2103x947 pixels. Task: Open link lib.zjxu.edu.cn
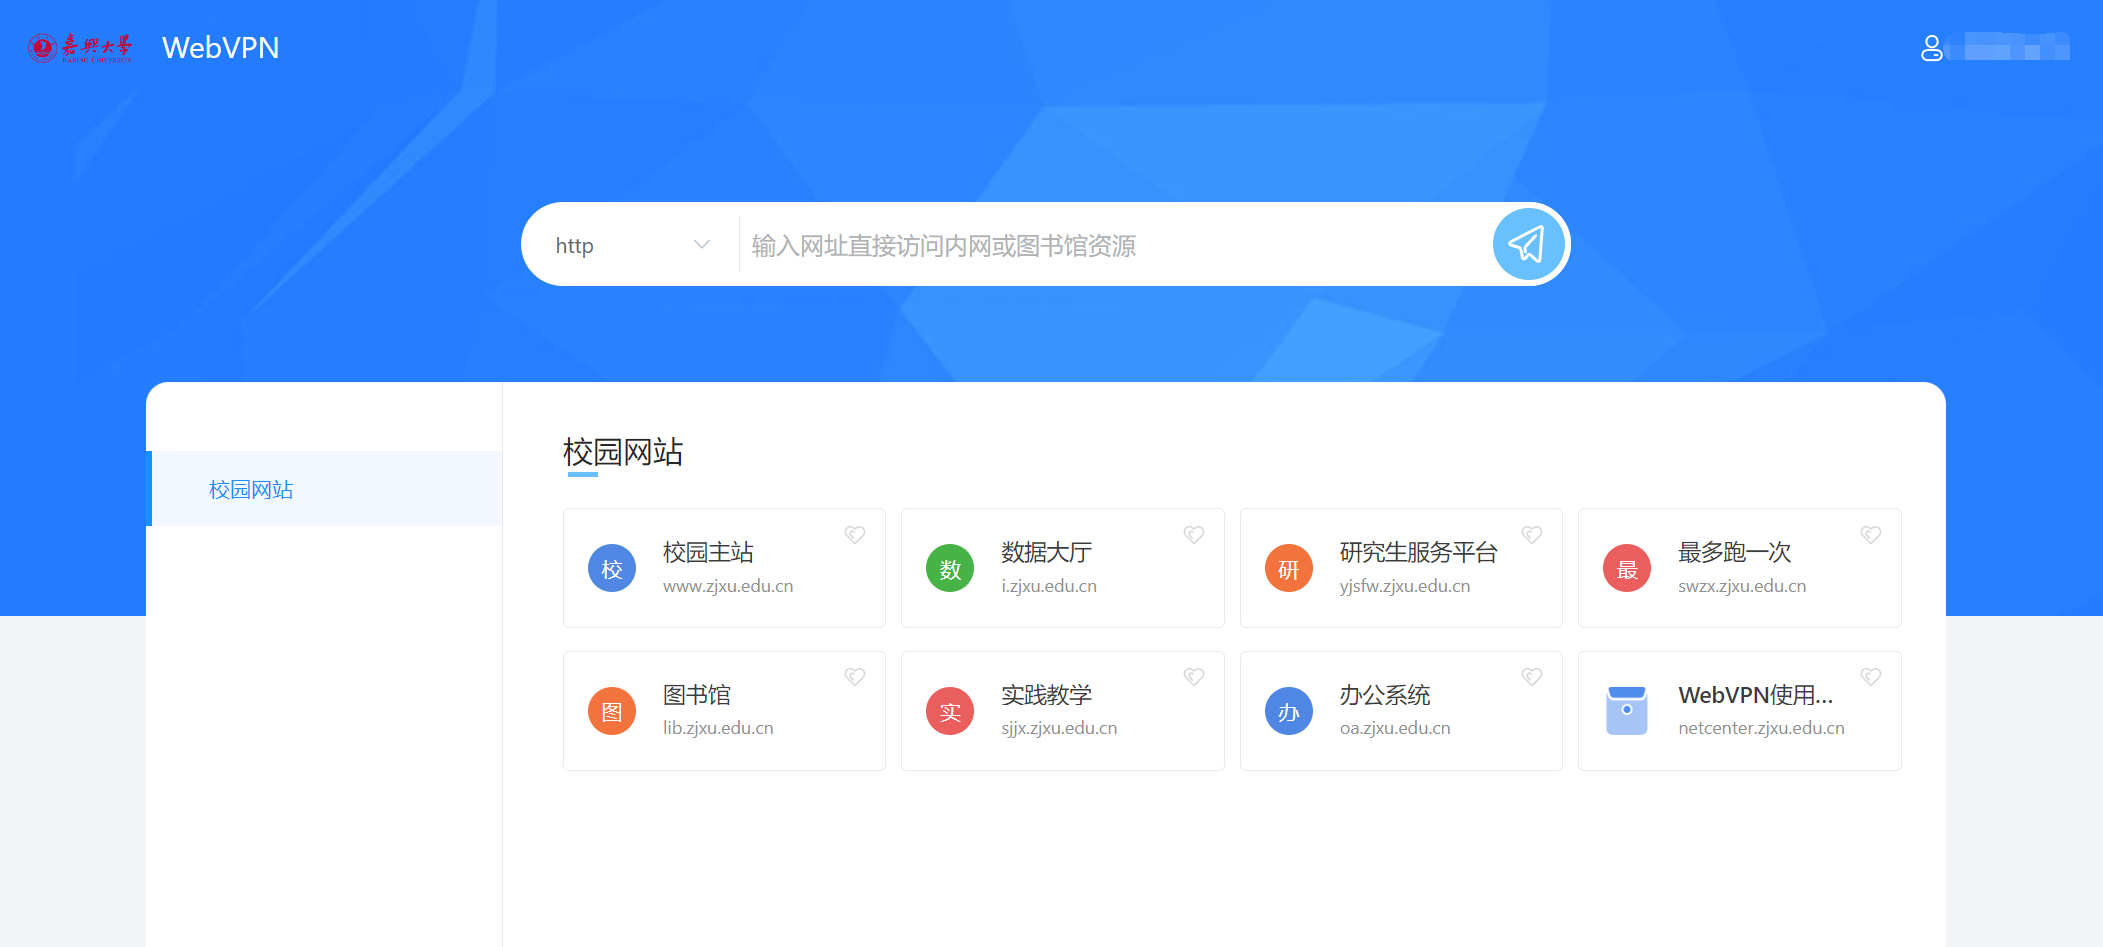tap(718, 727)
